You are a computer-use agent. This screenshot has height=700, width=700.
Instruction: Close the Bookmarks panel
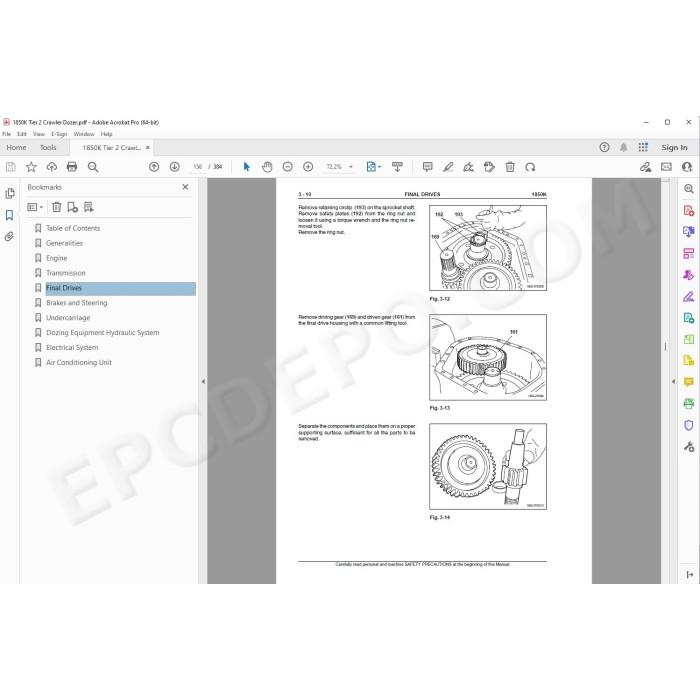(185, 187)
